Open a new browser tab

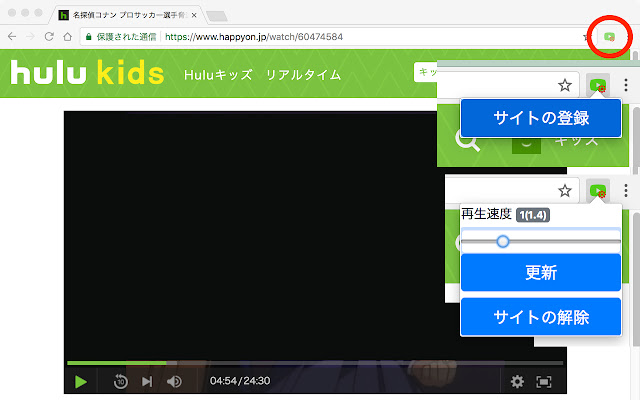click(x=217, y=16)
